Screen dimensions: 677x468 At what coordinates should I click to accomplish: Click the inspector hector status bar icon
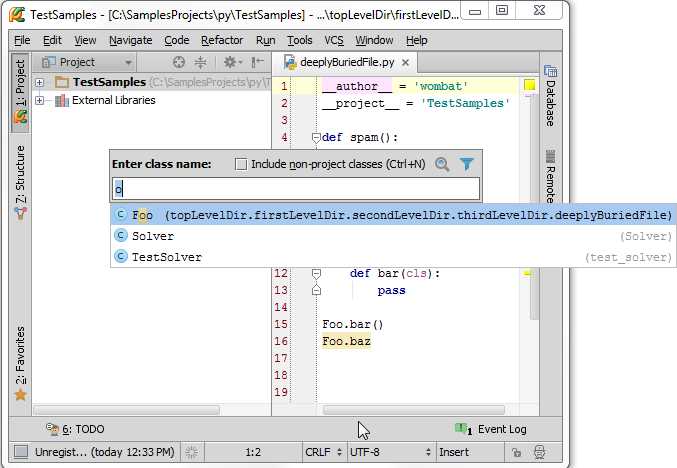coord(539,452)
